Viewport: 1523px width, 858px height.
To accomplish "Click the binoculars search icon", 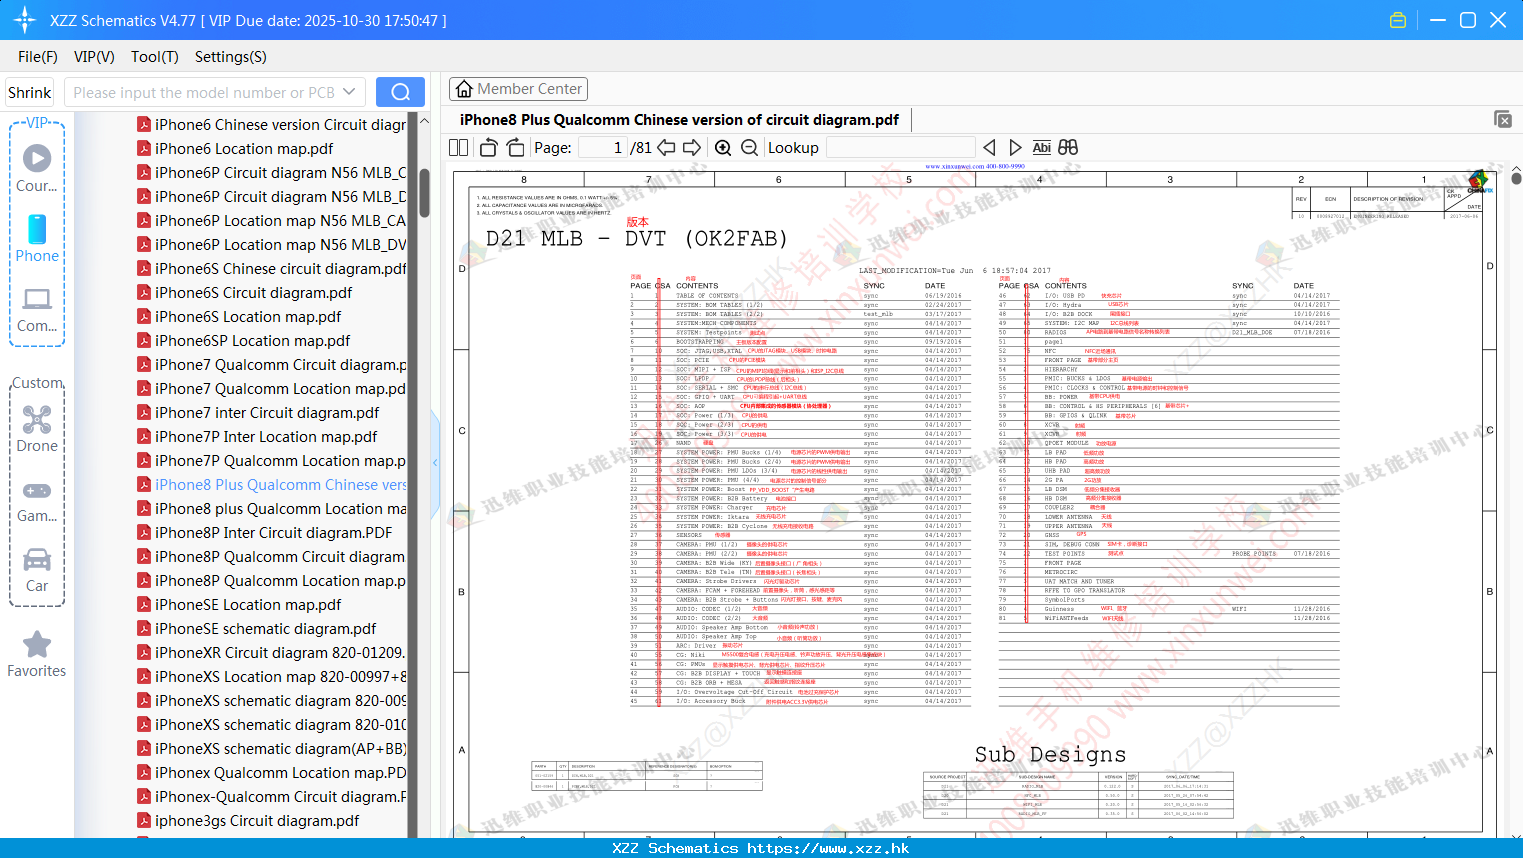I will click(1068, 148).
